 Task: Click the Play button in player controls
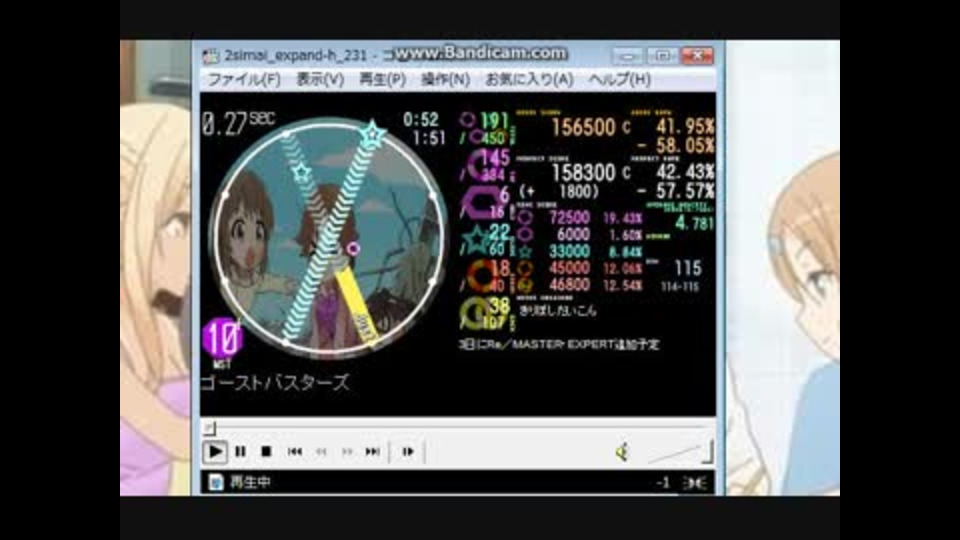tap(215, 452)
